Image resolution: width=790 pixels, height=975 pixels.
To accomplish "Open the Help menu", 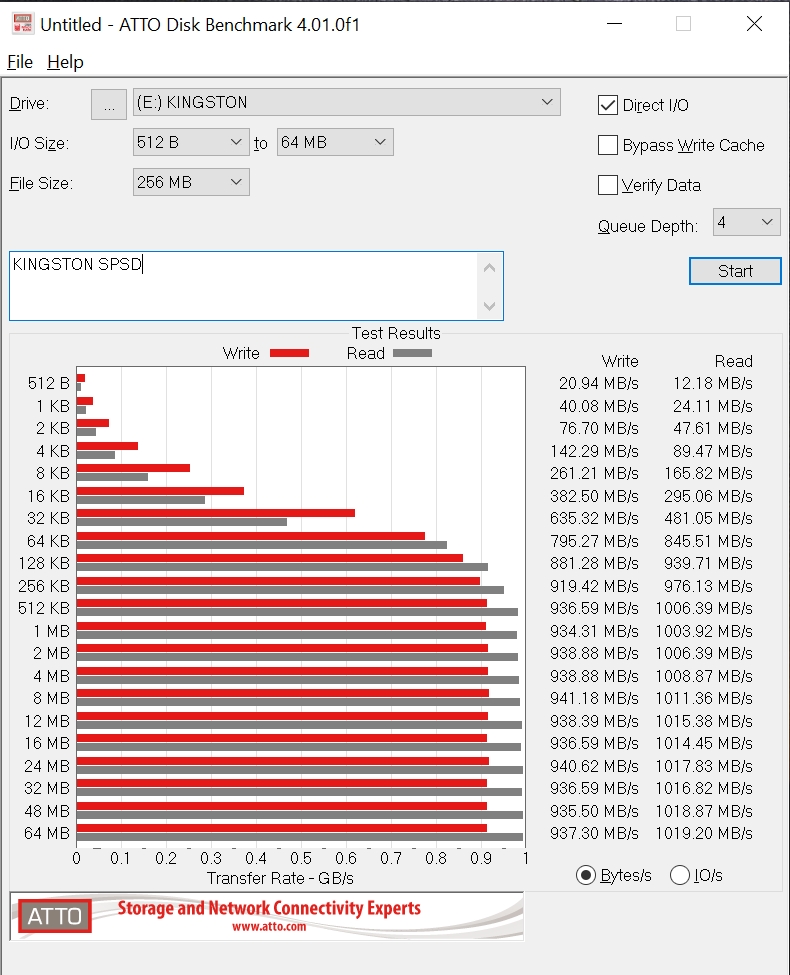I will click(65, 62).
